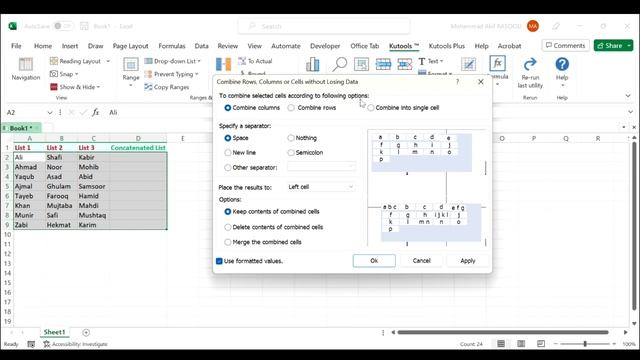The image size is (640, 360).
Task: Click the Search box
Action: click(x=324, y=26)
